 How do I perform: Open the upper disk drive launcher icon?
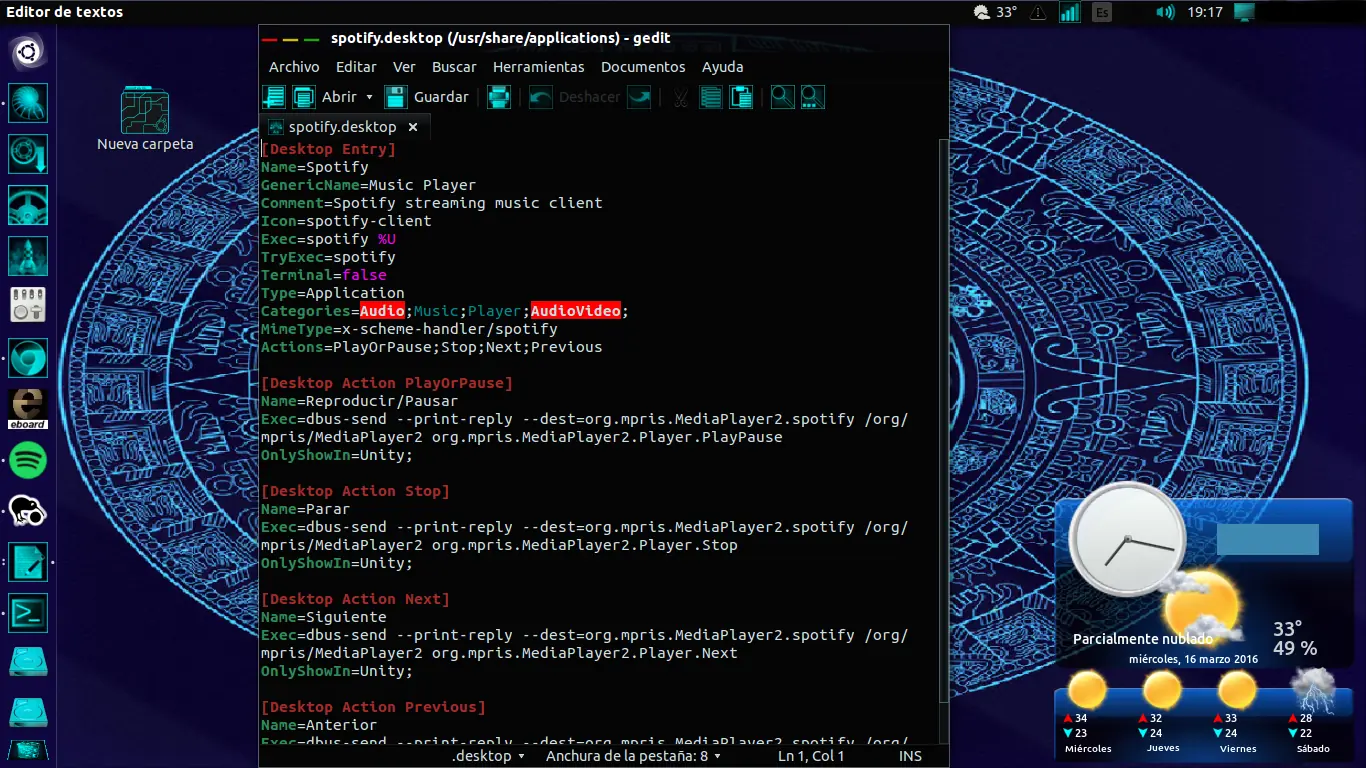28,663
